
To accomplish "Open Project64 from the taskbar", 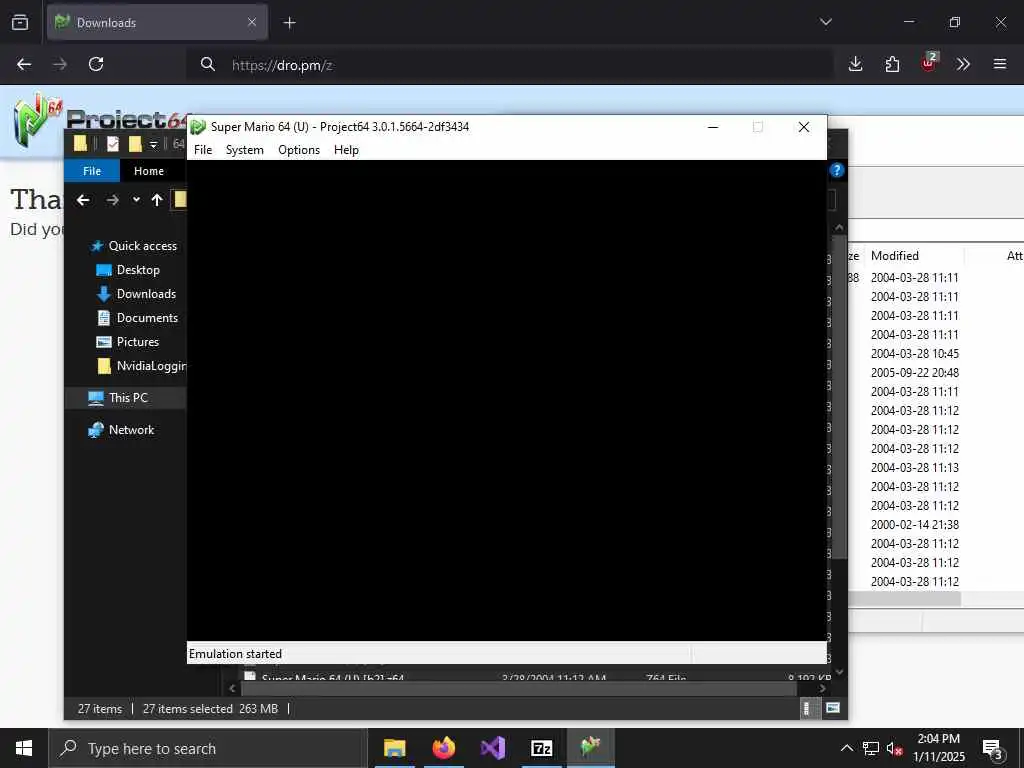I will pos(590,748).
